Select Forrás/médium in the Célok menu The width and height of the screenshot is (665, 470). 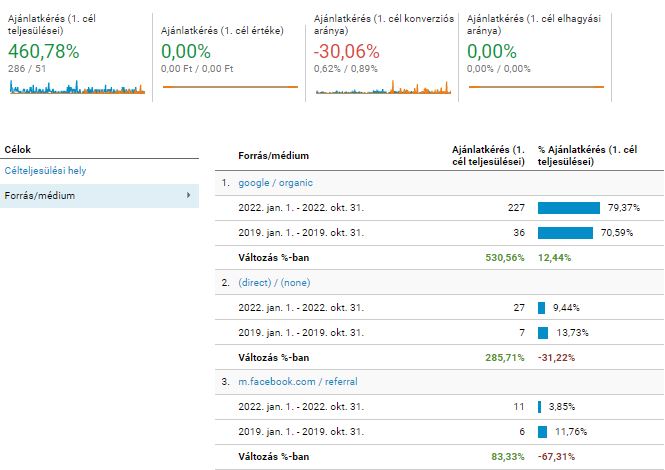coord(40,196)
